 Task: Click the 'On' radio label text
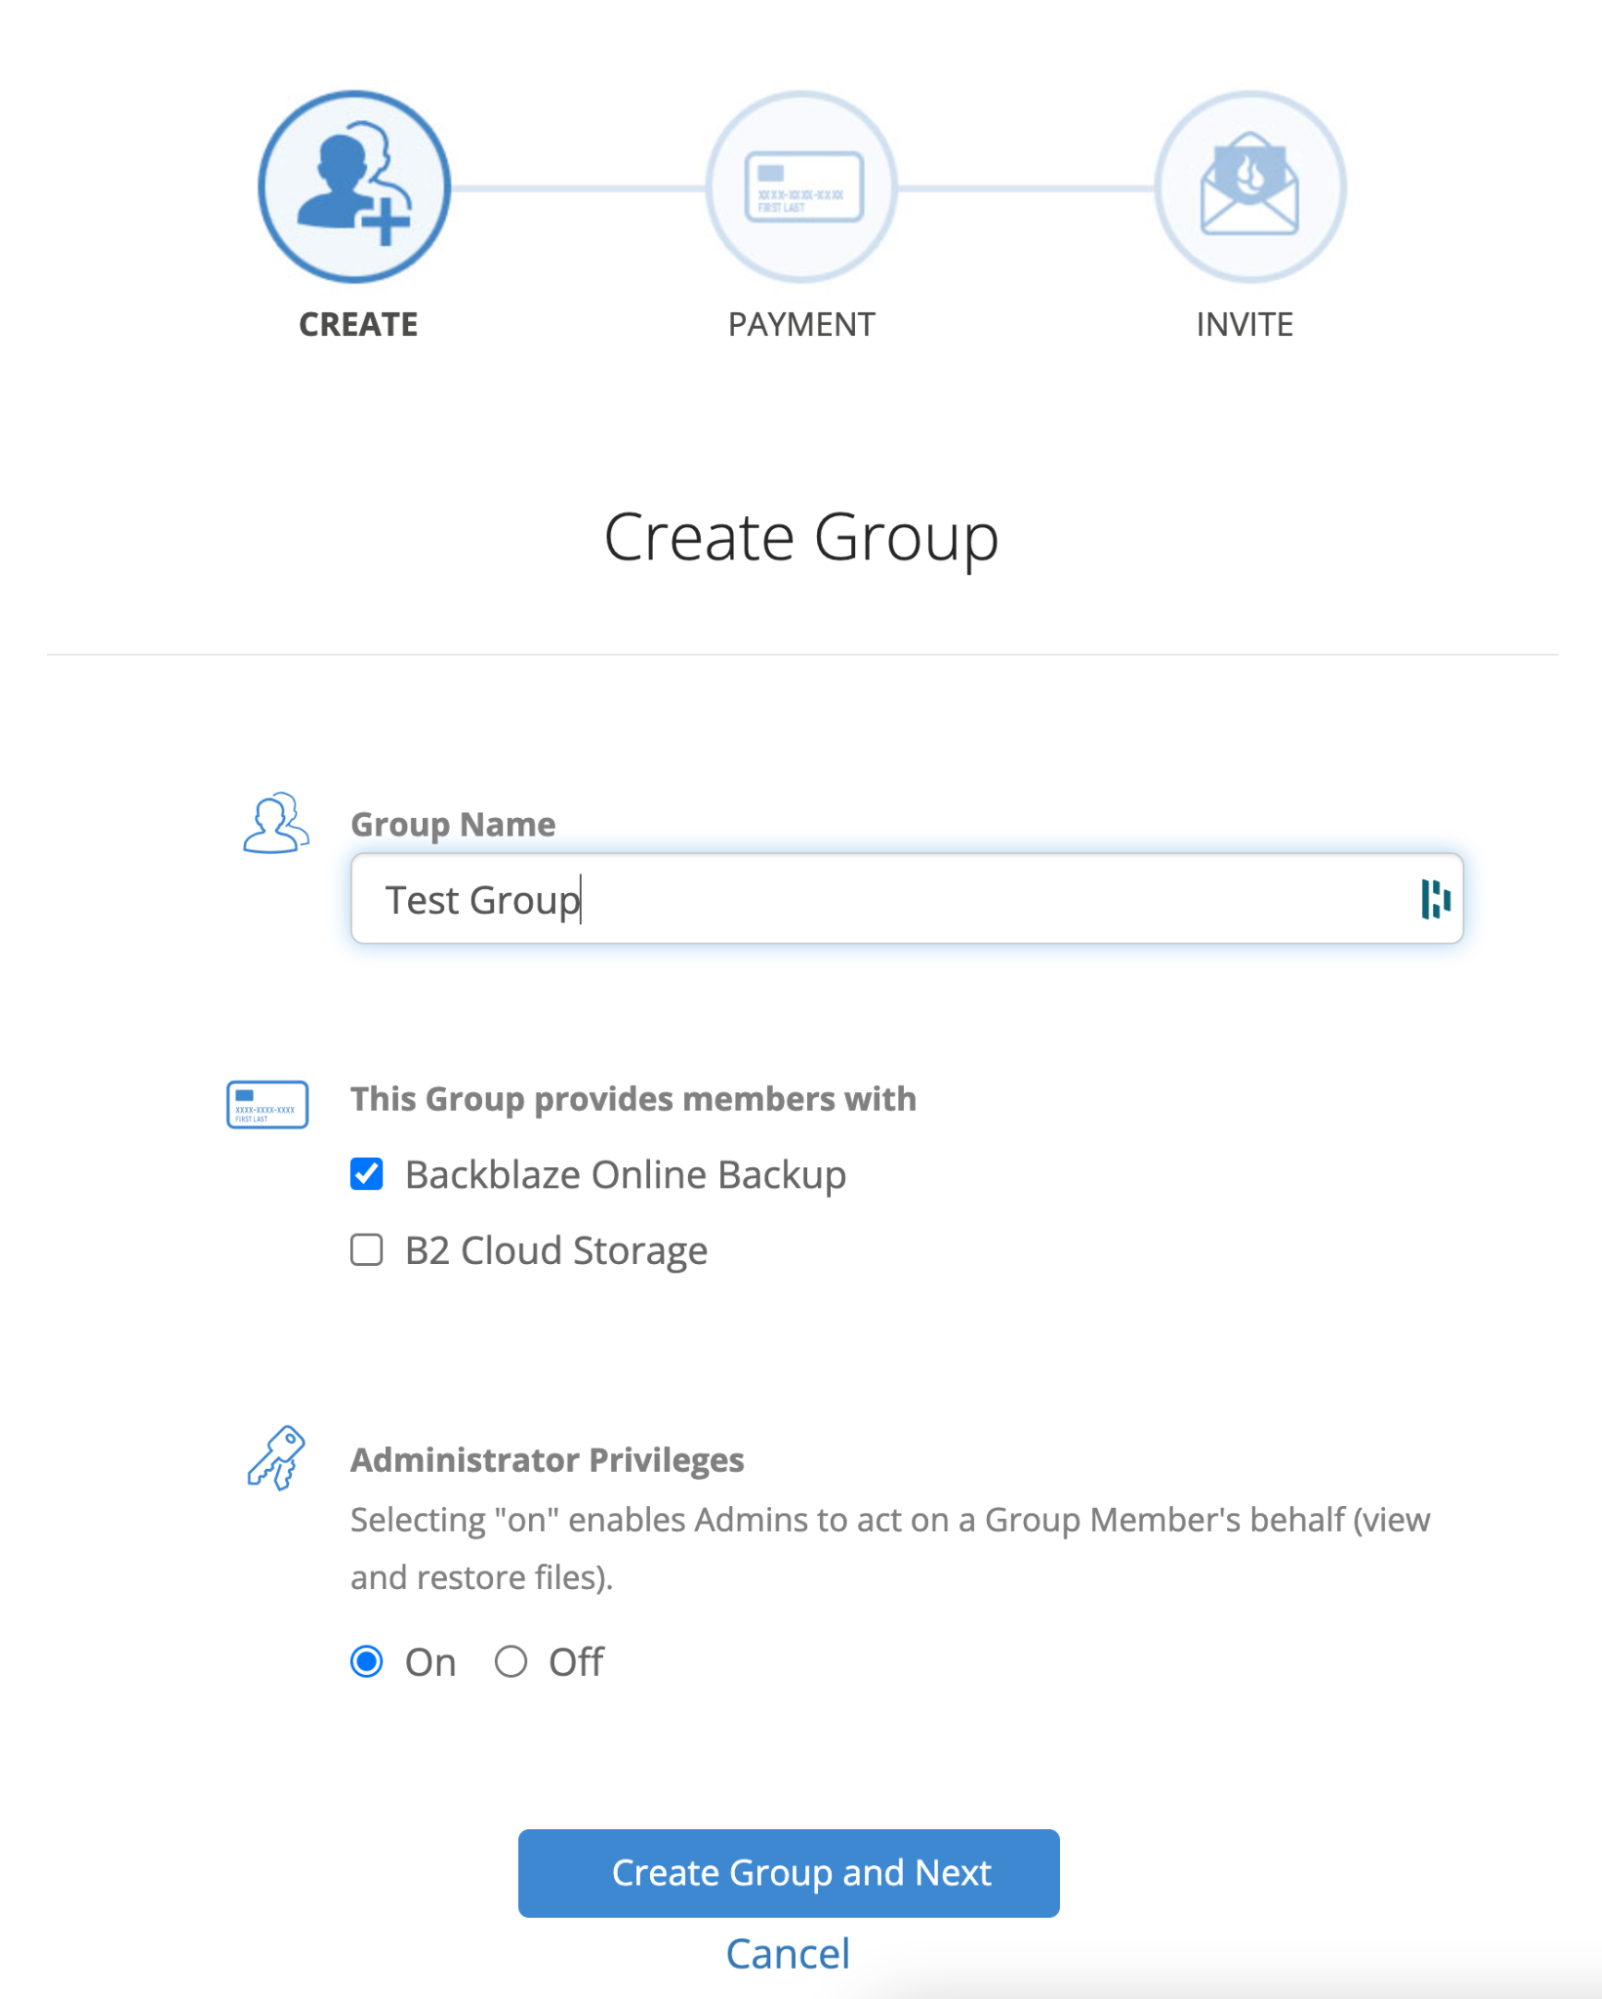pyautogui.click(x=431, y=1663)
